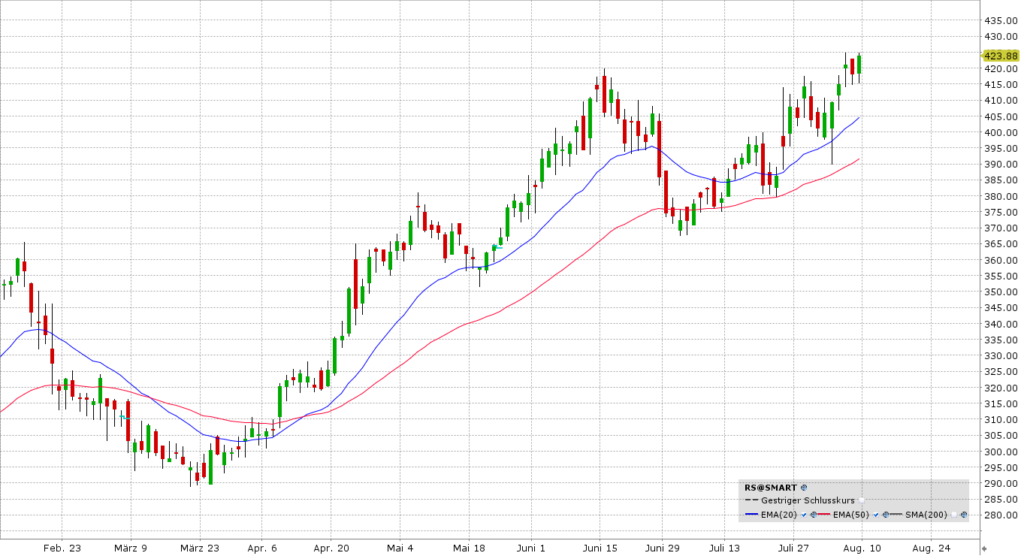The width and height of the screenshot is (1024, 559).
Task: Click the Juli 13 date label
Action: [724, 548]
